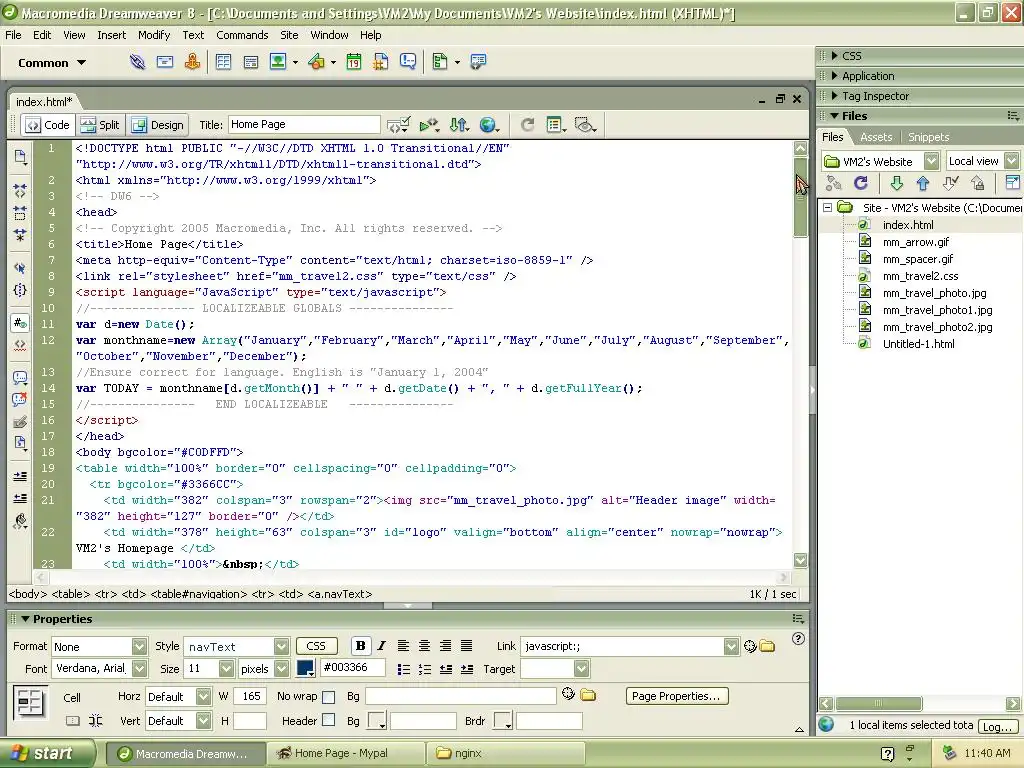1024x768 pixels.
Task: Enable the No wrap checkbox
Action: (328, 697)
